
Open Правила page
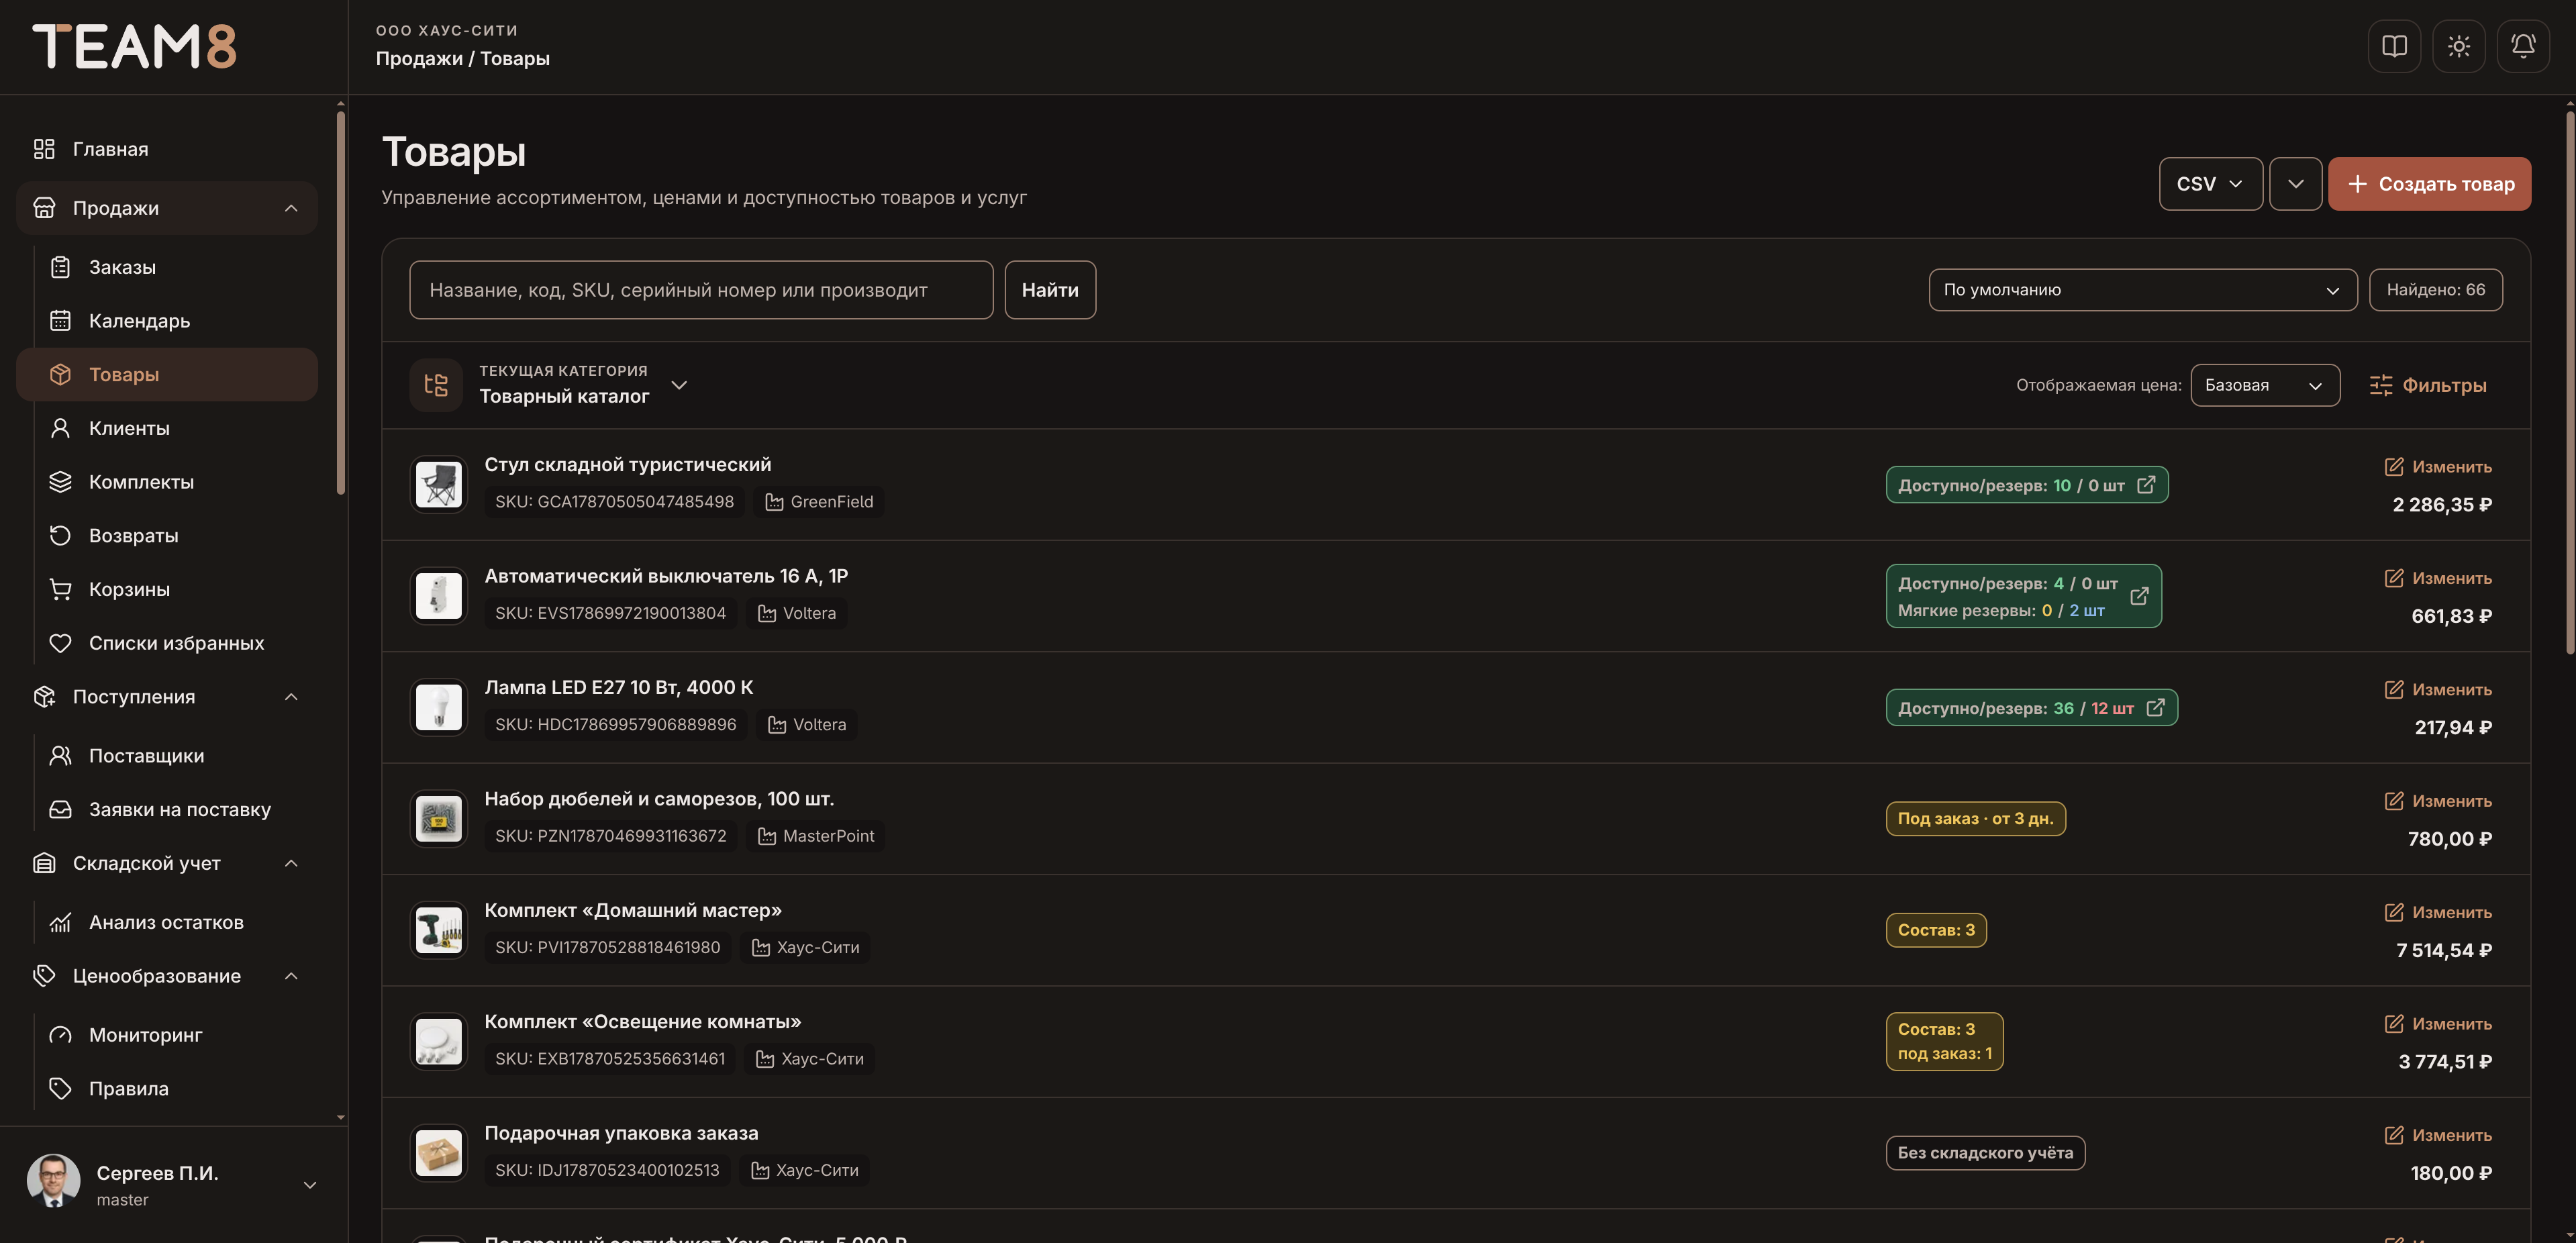pyautogui.click(x=175, y=1089)
